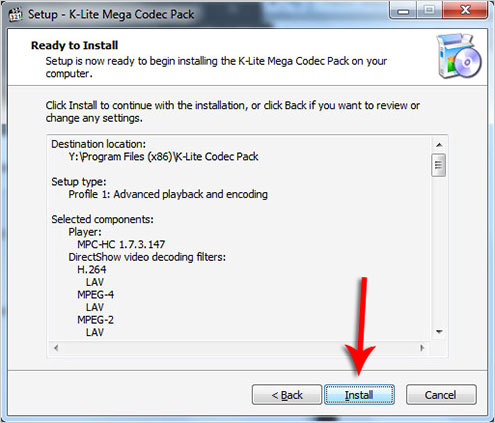Click the MPC-HC 1.7.3.147 entry
Screen dimensions: 495x423
[121, 244]
